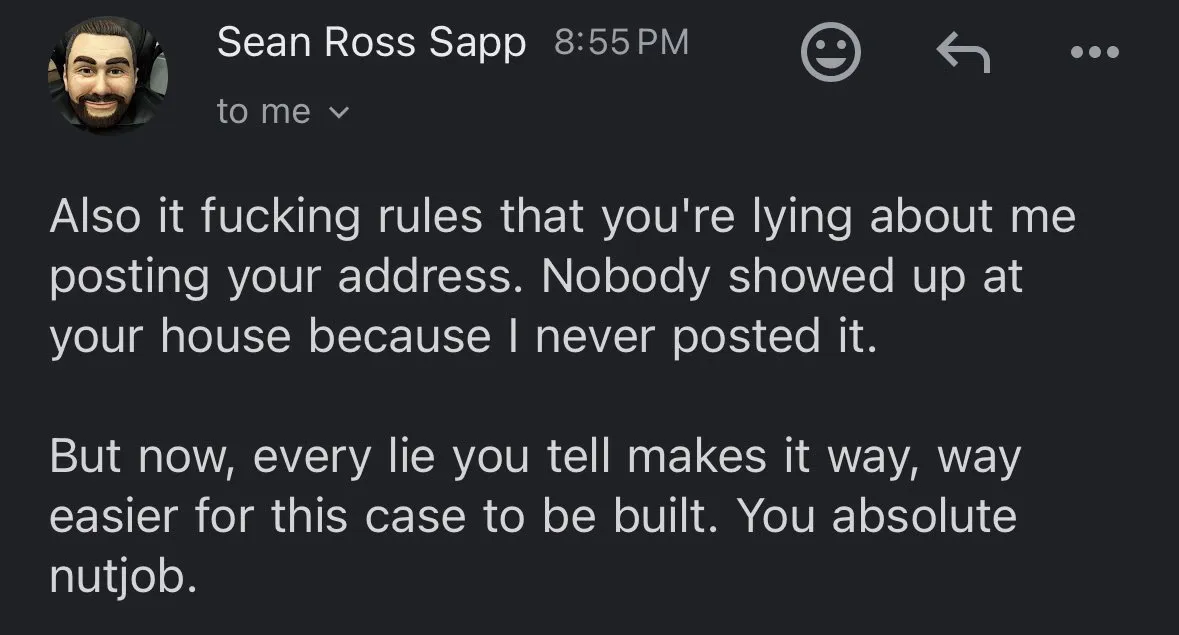The height and width of the screenshot is (635, 1179).
Task: Click the line starting 'Also it fucking rules'
Action: coord(562,218)
